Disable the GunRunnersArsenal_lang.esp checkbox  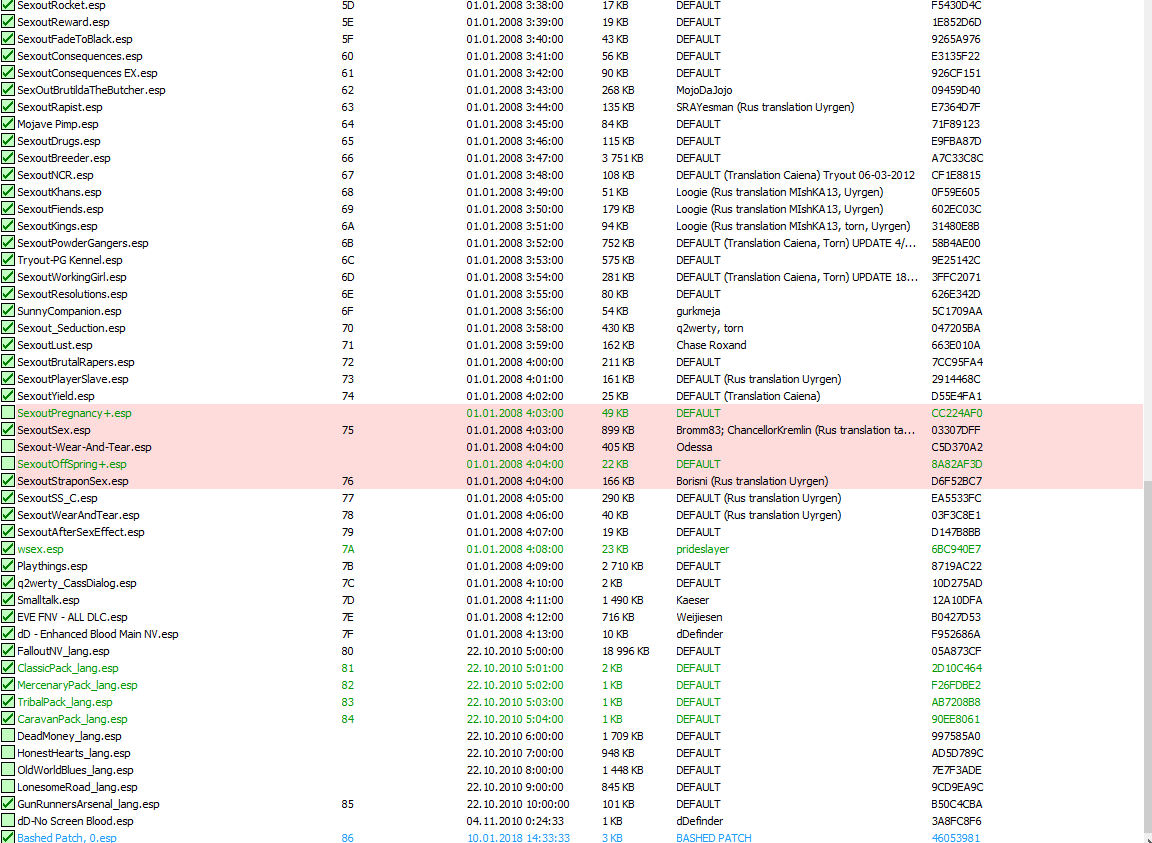coord(8,804)
